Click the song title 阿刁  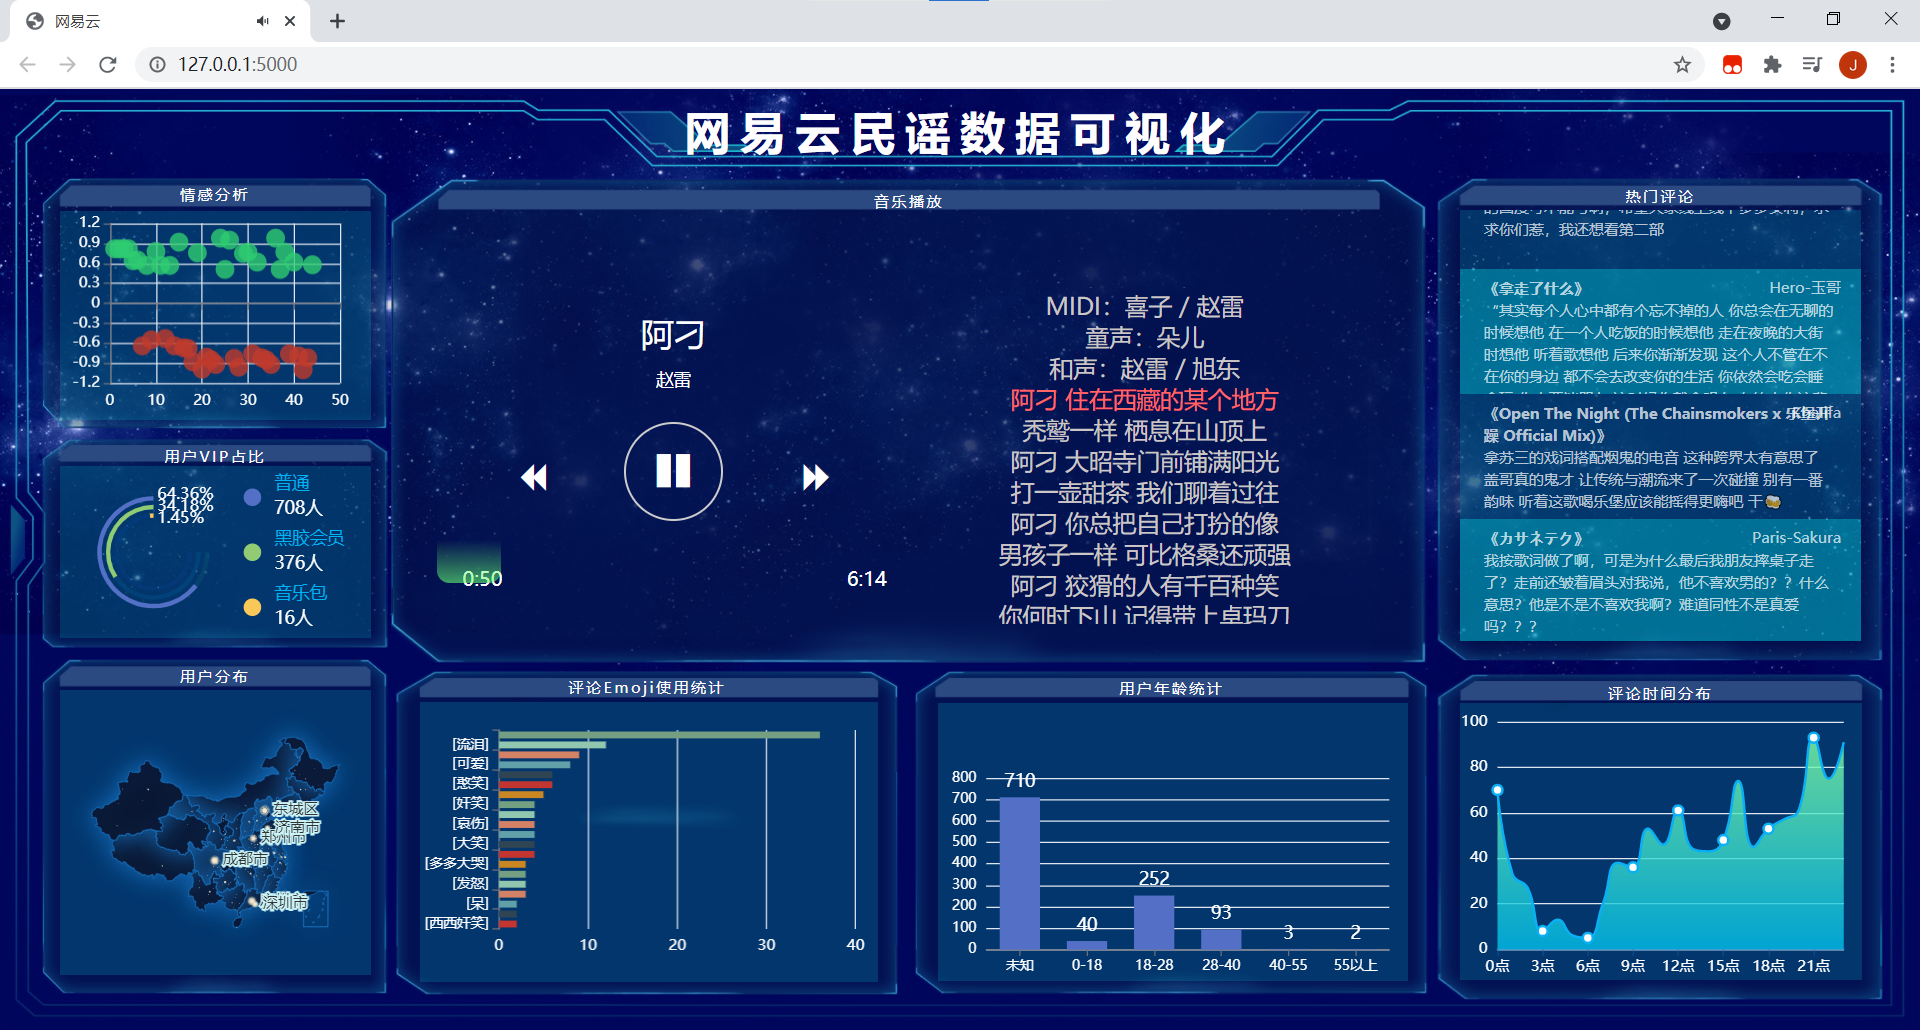click(673, 335)
